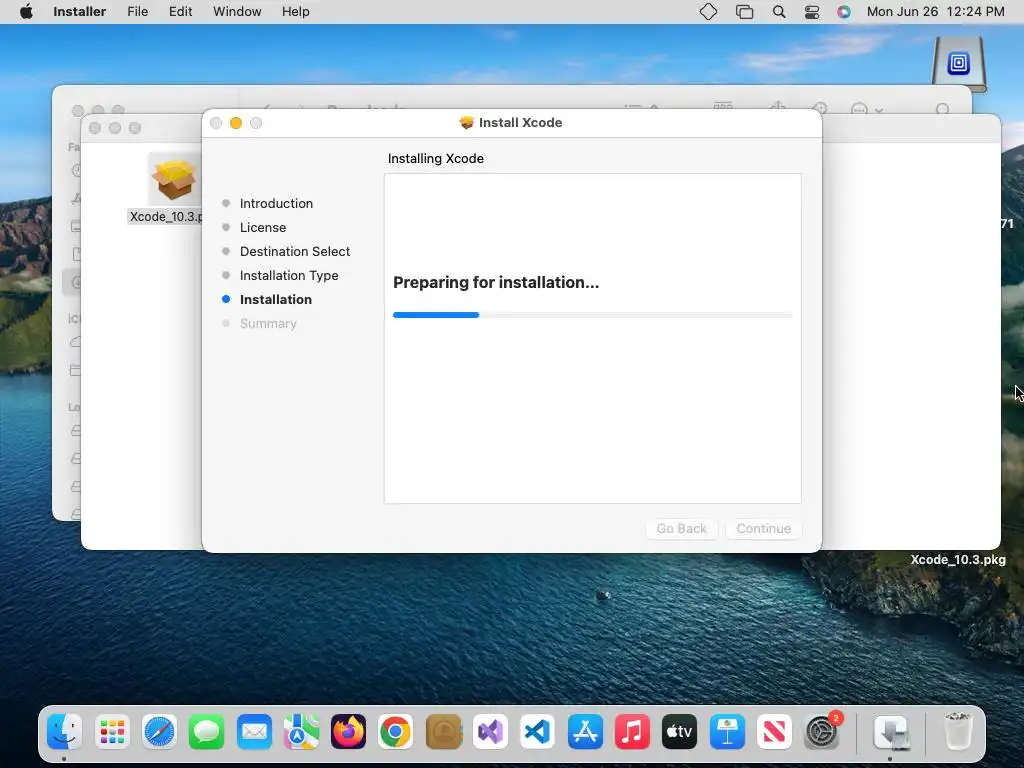
Task: Open System Preferences from the Dock
Action: coord(822,731)
